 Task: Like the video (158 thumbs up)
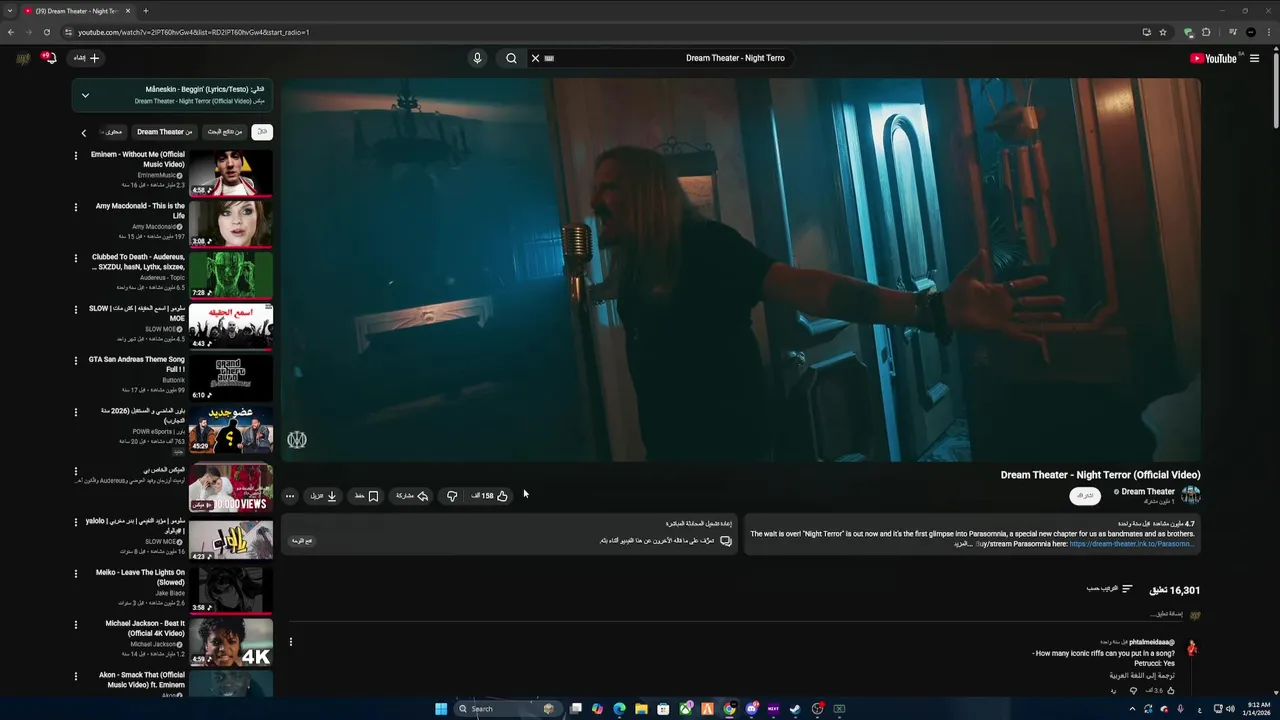click(490, 496)
